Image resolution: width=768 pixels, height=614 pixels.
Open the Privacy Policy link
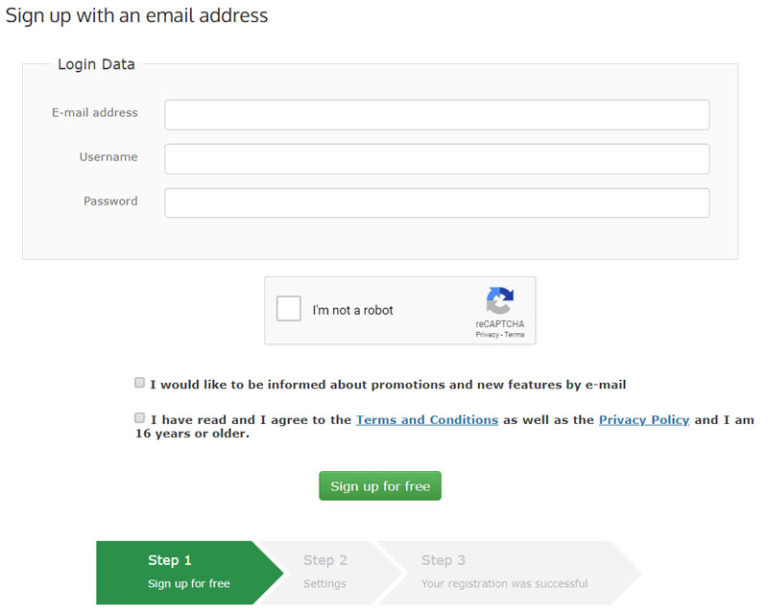(644, 420)
